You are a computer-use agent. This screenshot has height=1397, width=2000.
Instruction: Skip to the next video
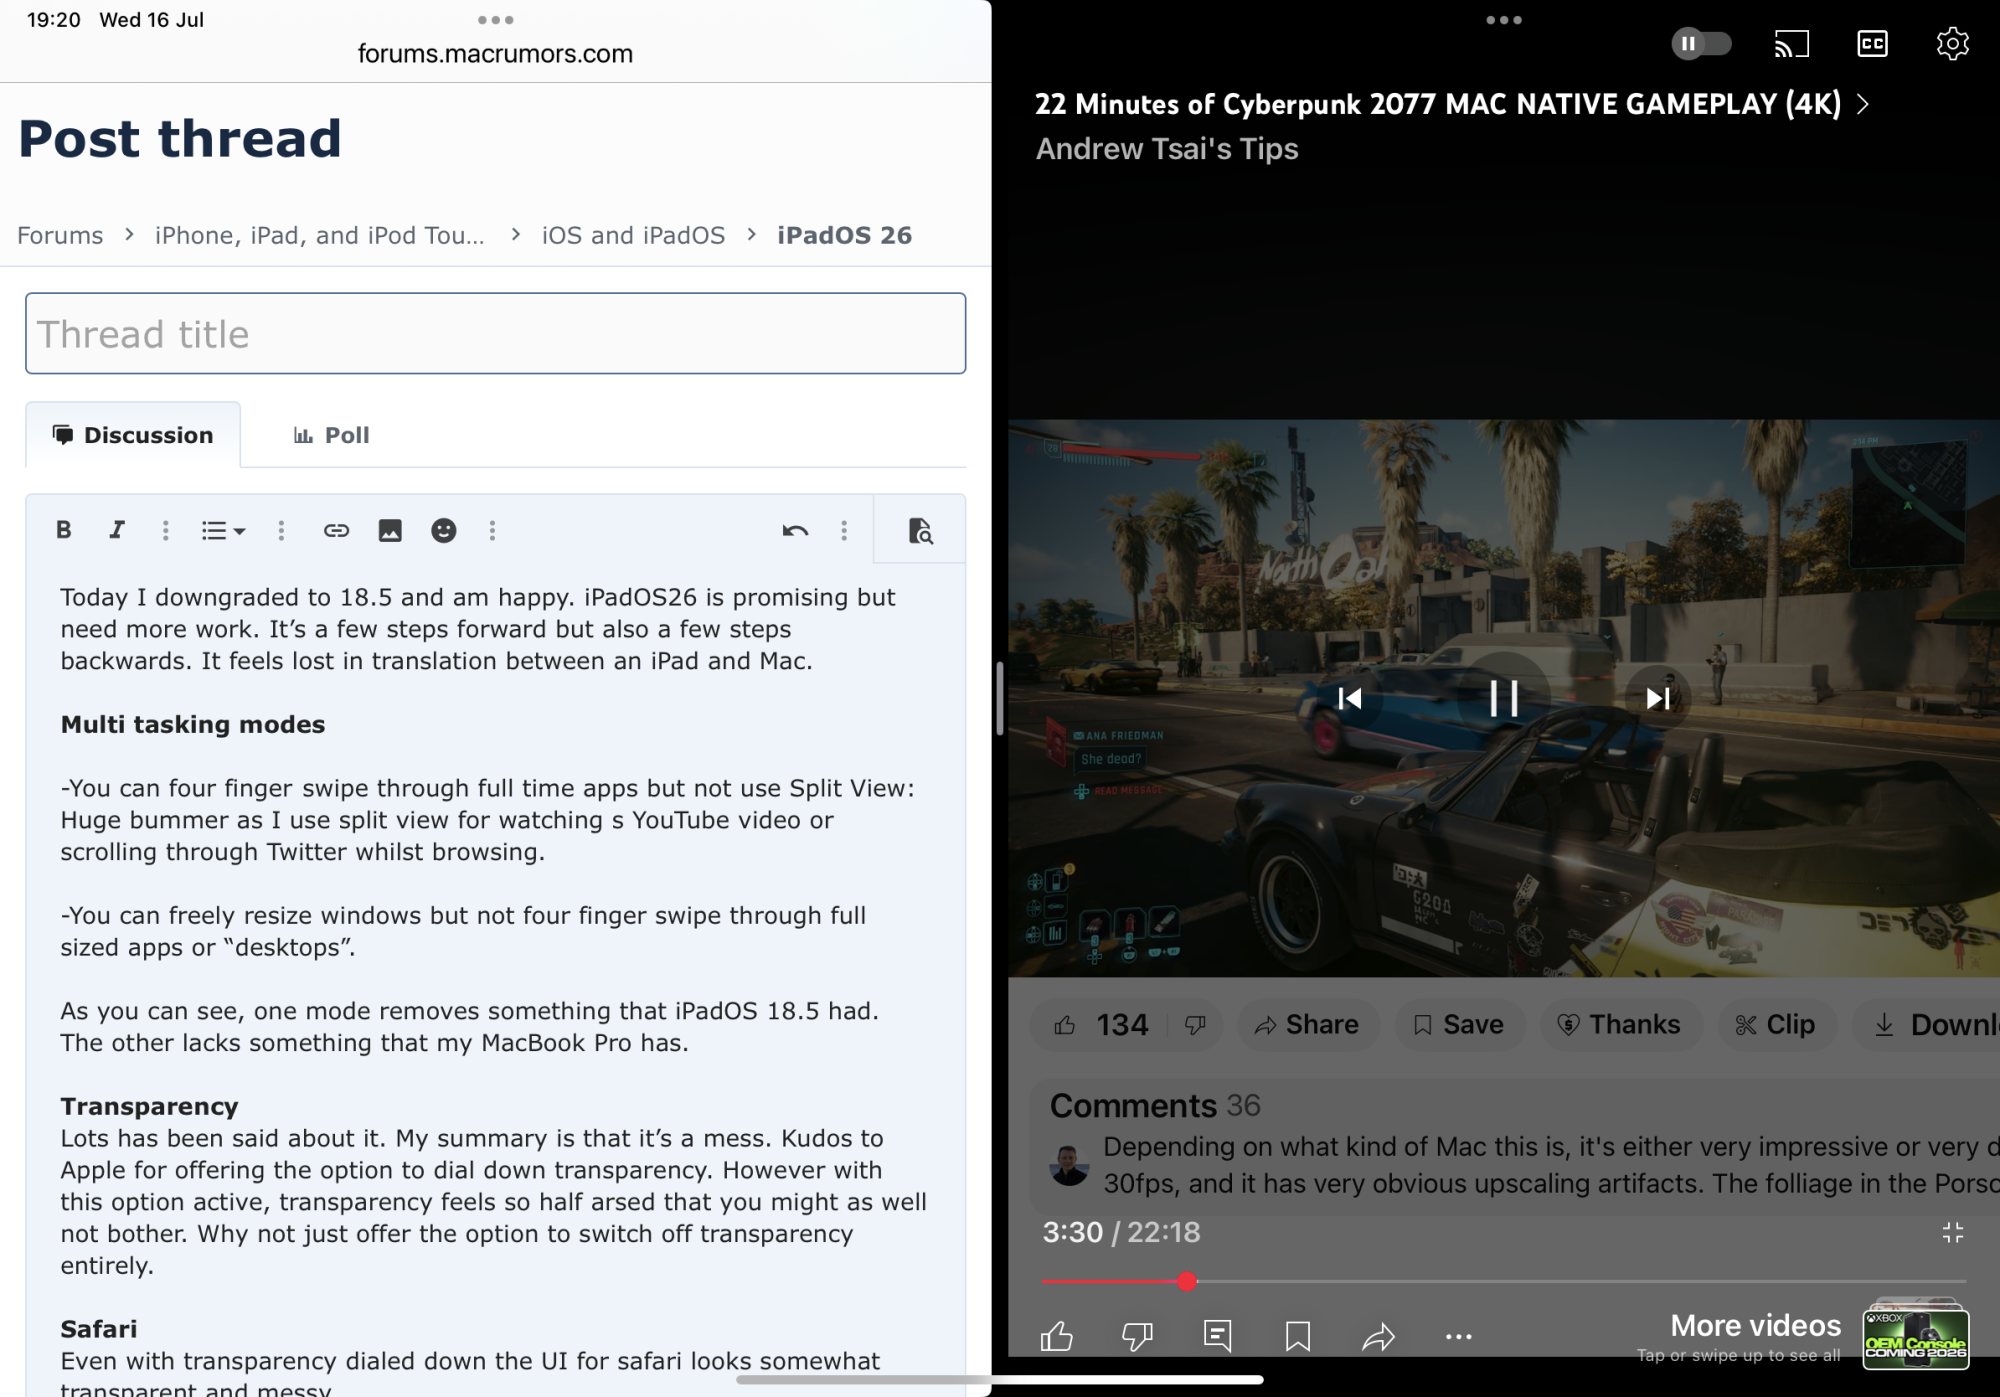point(1658,698)
